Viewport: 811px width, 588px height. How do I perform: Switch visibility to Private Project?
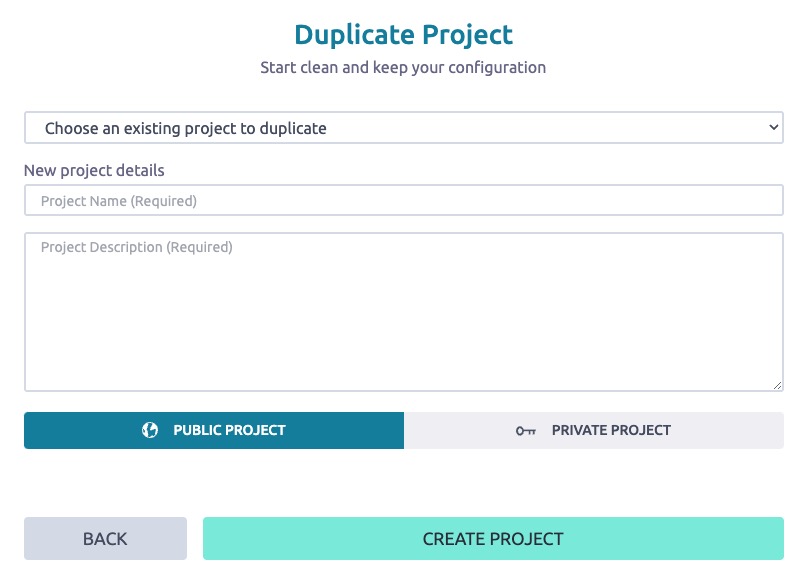click(x=594, y=430)
